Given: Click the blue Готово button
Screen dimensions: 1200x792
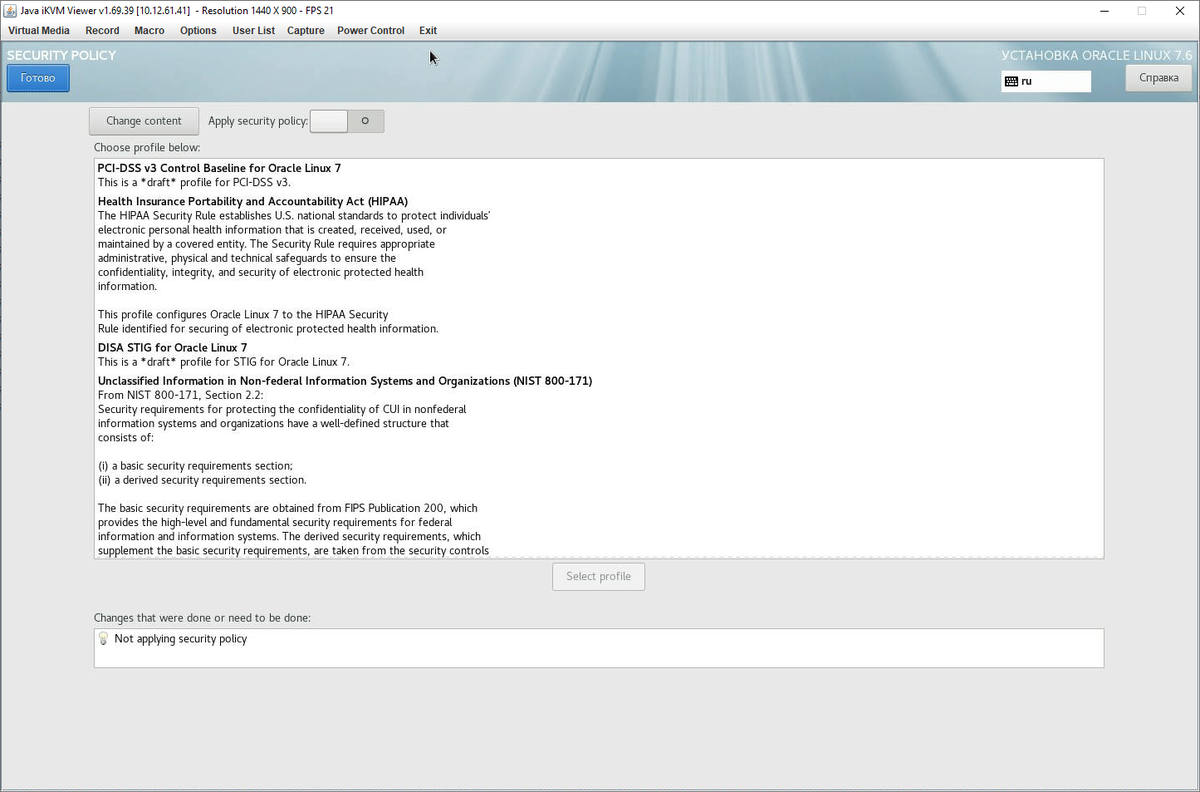Looking at the screenshot, I should [38, 78].
